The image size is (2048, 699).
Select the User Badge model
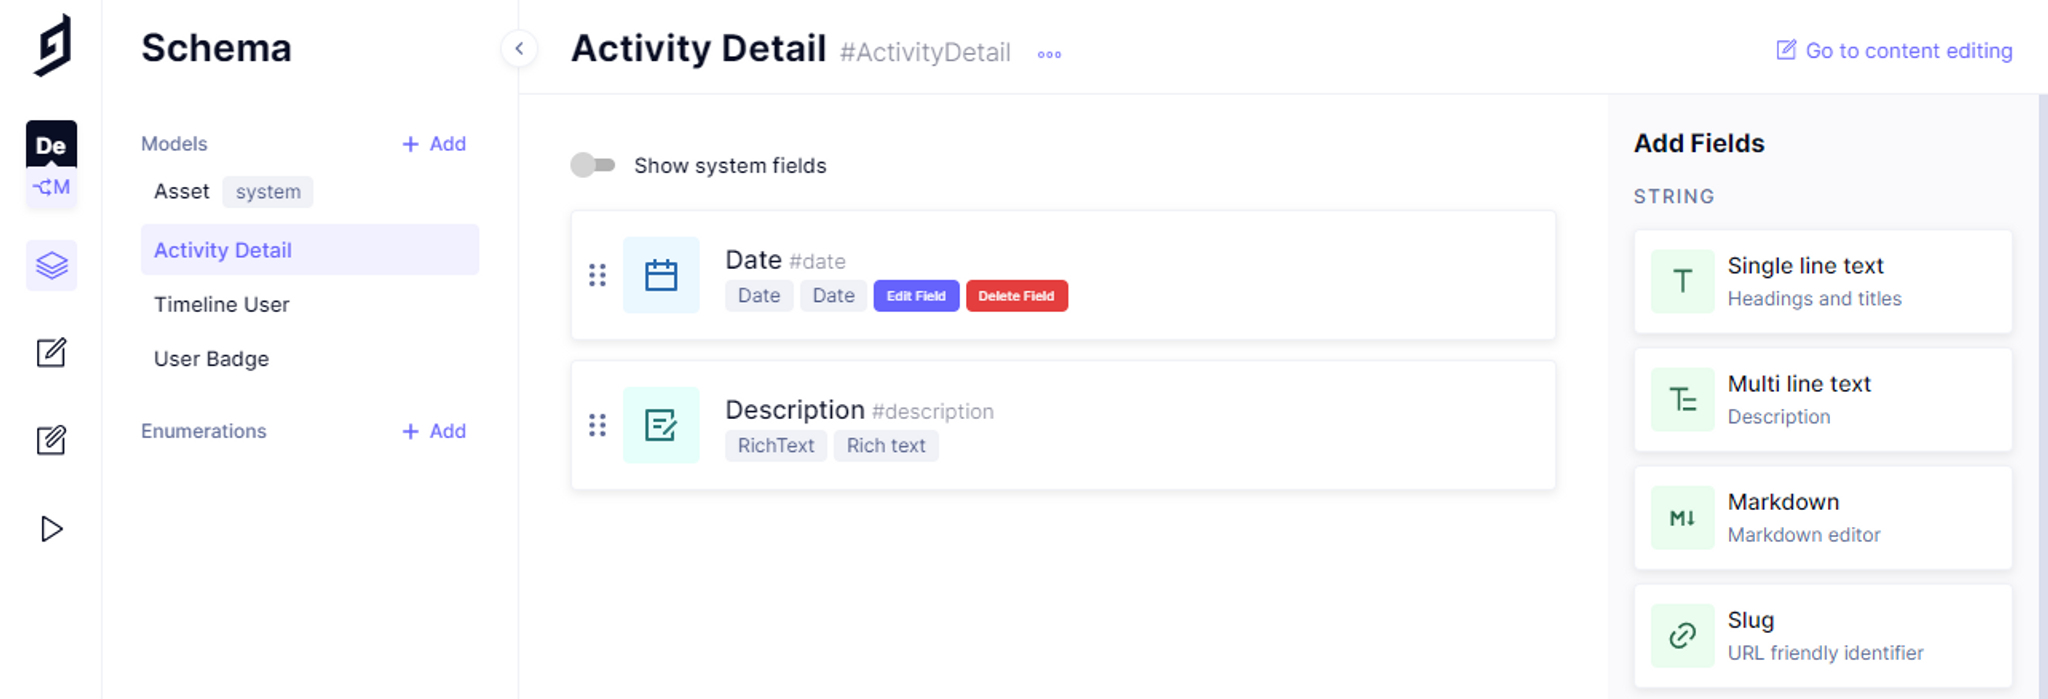[211, 358]
